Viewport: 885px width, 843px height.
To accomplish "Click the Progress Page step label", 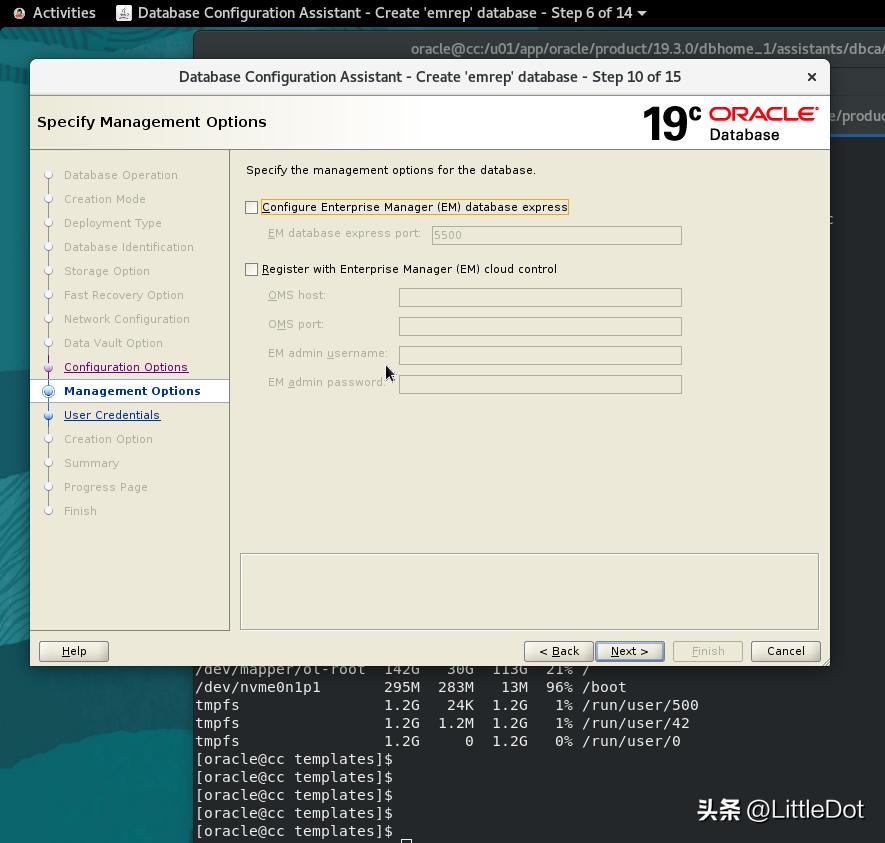I will [x=106, y=487].
